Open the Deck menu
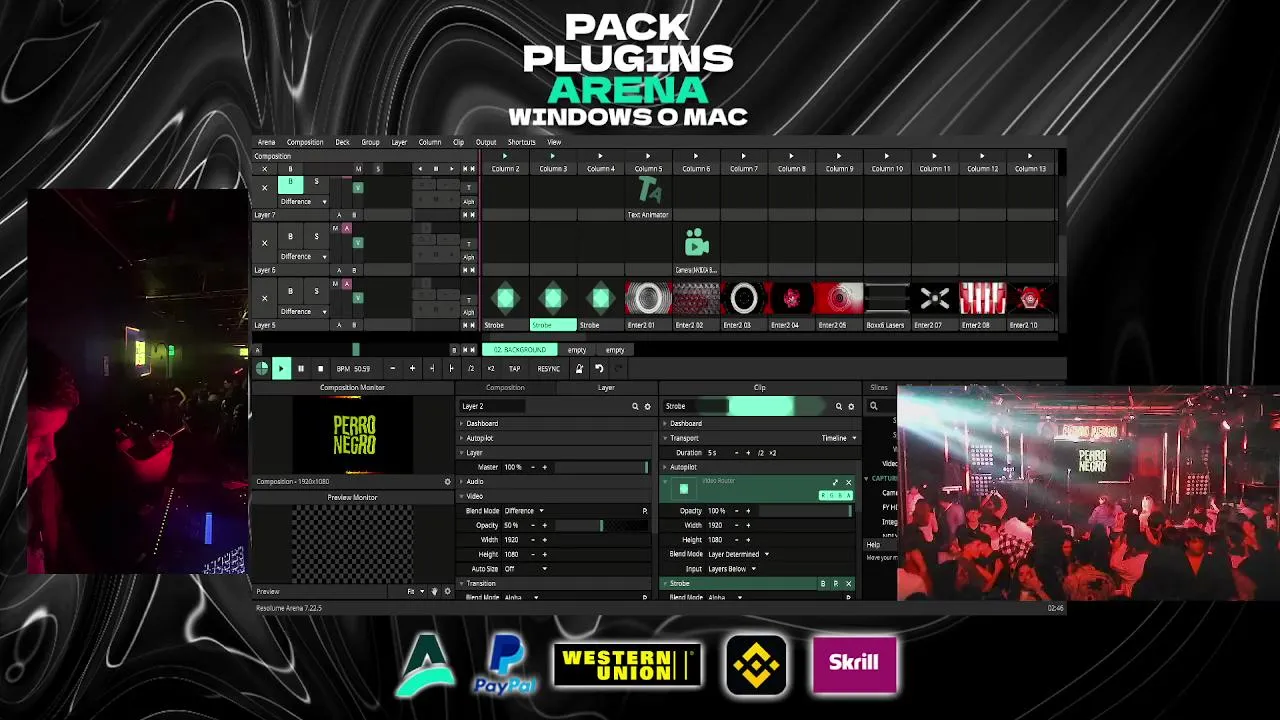Viewport: 1280px width, 720px height. pos(342,142)
